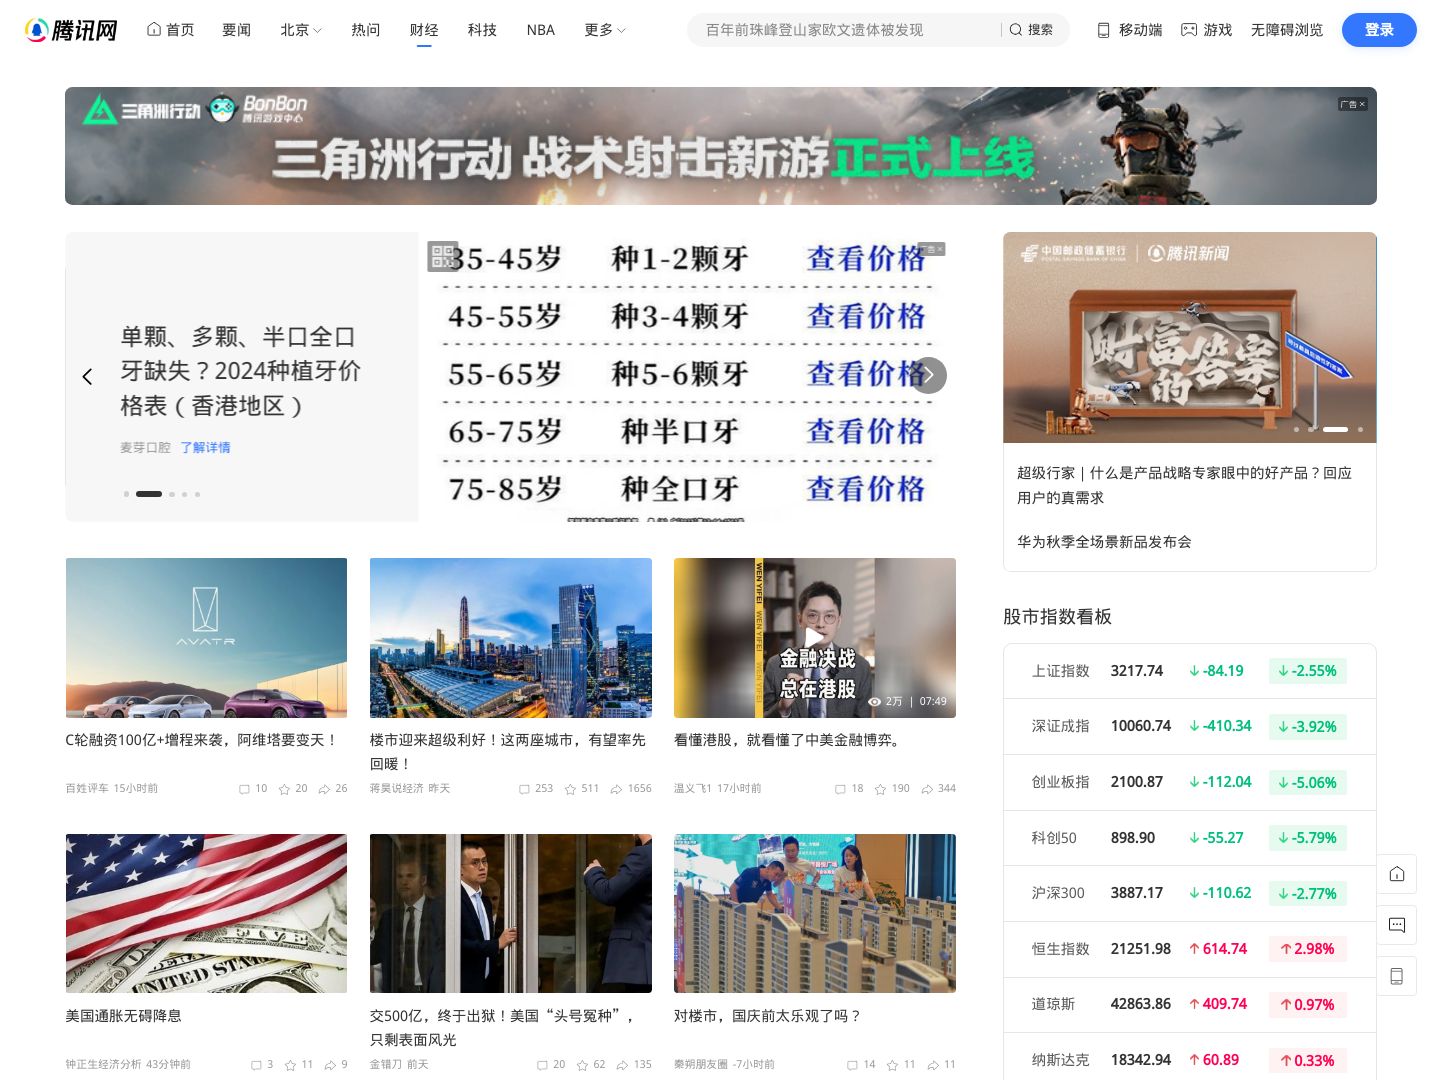Open the 蒋昊说经济 author link
Viewport: 1440px width, 1080px height.
(x=396, y=789)
